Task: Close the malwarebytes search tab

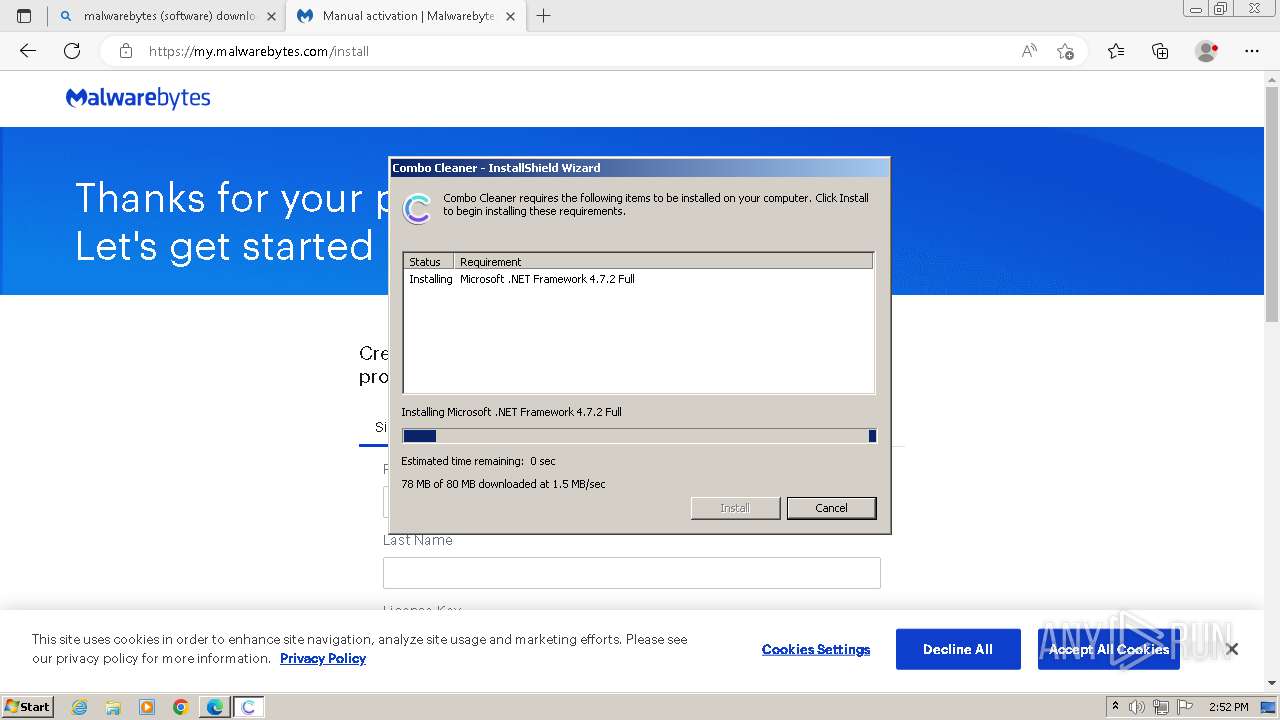Action: pyautogui.click(x=271, y=16)
